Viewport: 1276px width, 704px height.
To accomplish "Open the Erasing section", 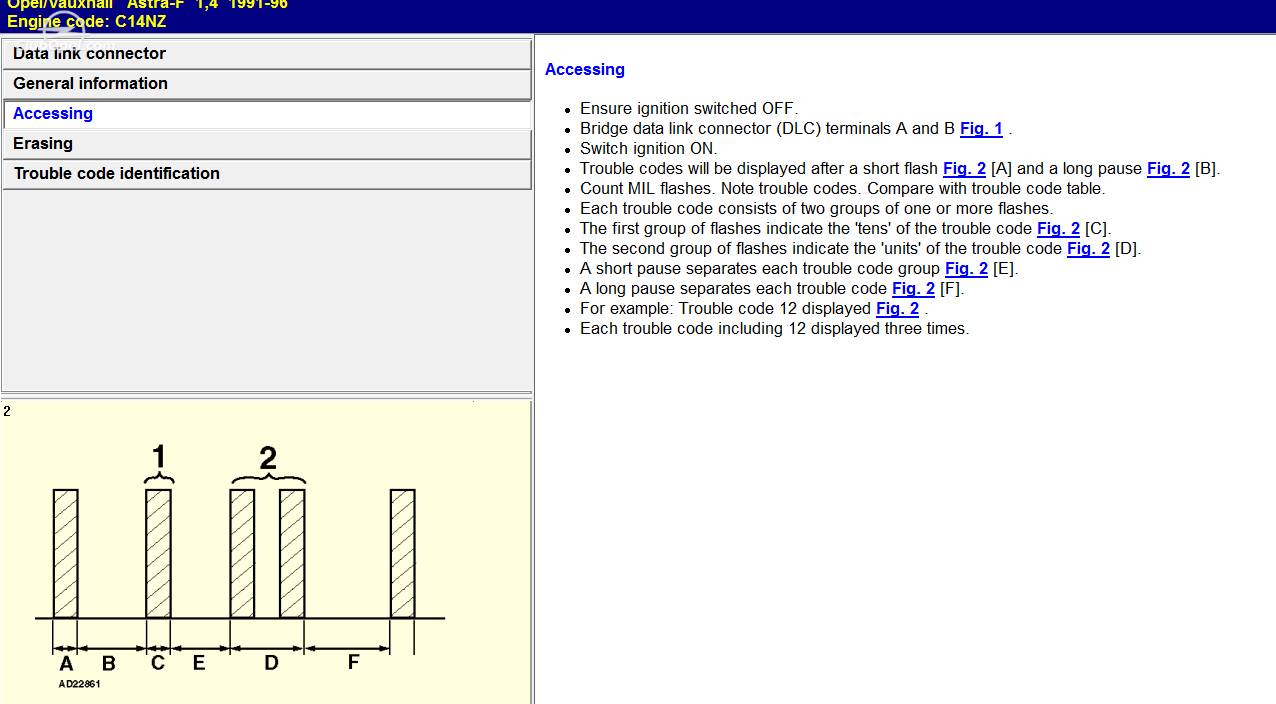I will [x=267, y=144].
